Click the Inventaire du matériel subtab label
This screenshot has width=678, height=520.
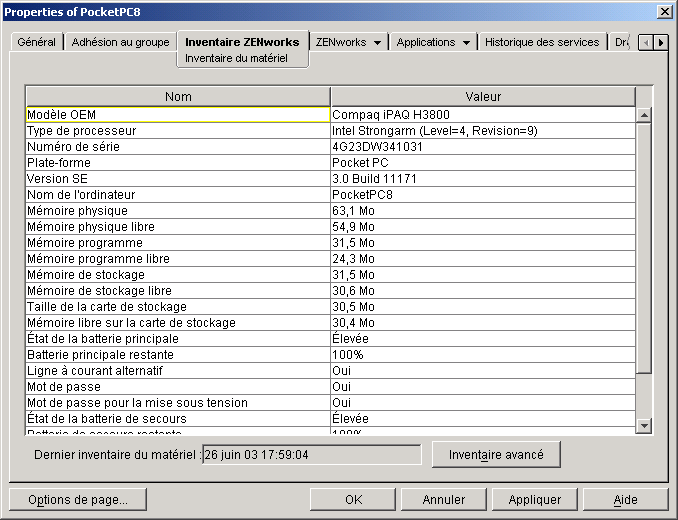coord(236,58)
